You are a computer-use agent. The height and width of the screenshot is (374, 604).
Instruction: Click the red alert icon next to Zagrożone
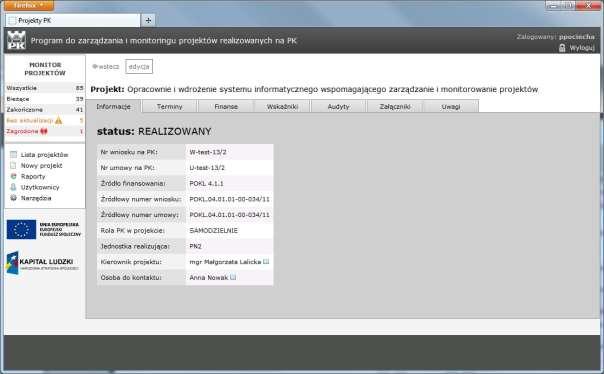(x=44, y=131)
